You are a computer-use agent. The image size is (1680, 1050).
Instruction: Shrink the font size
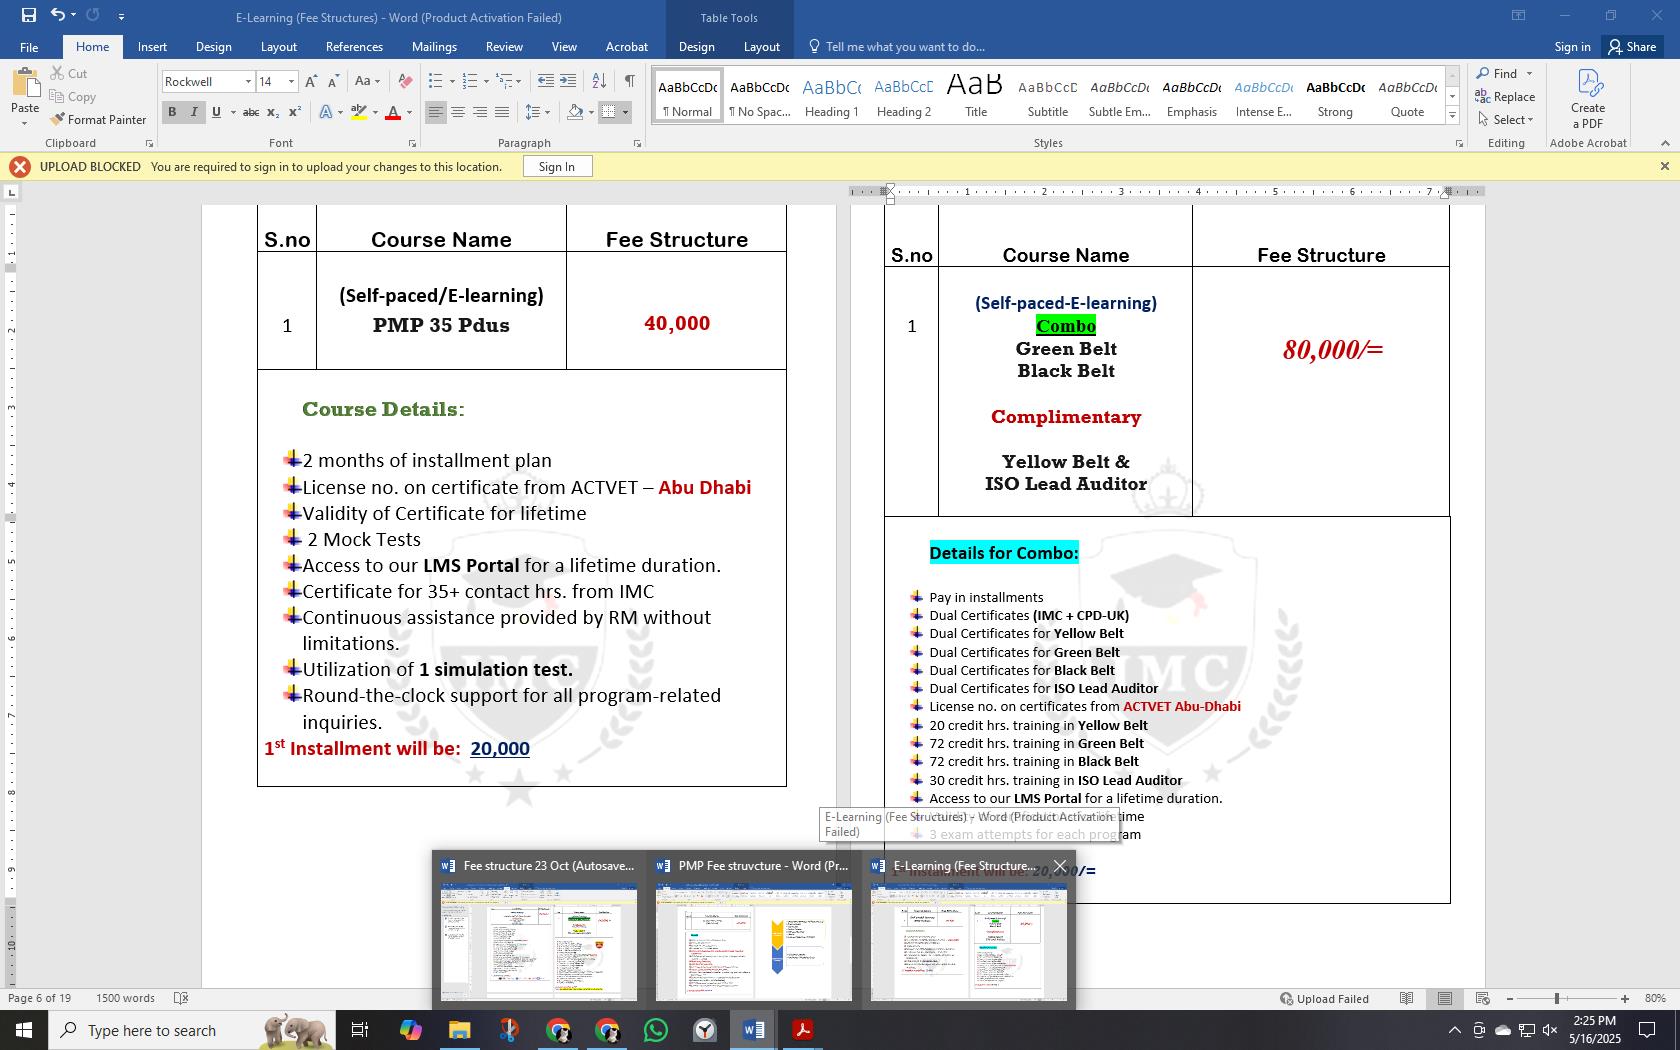[x=335, y=81]
